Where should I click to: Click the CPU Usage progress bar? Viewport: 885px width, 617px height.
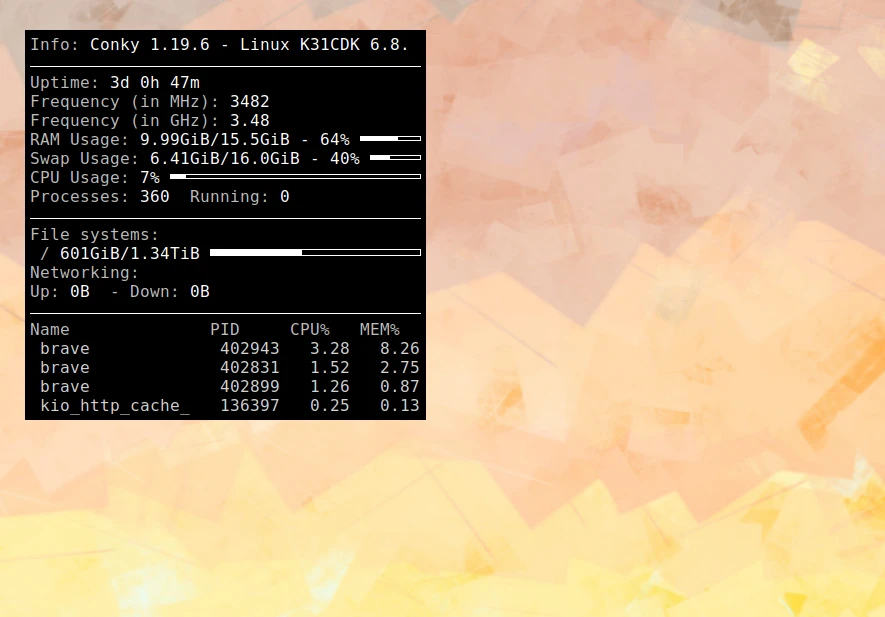295,177
